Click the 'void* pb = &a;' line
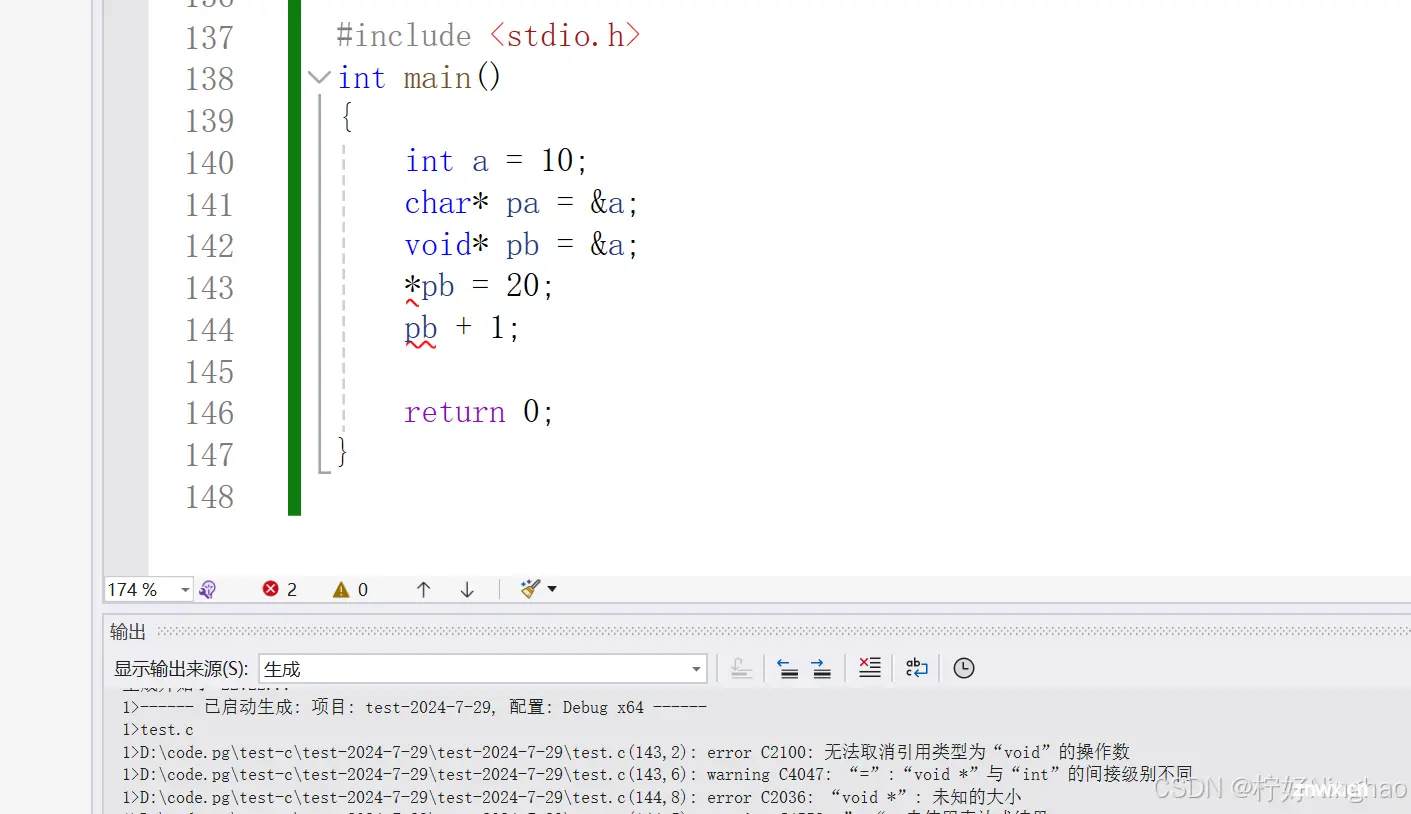Image resolution: width=1411 pixels, height=814 pixels. 521,246
